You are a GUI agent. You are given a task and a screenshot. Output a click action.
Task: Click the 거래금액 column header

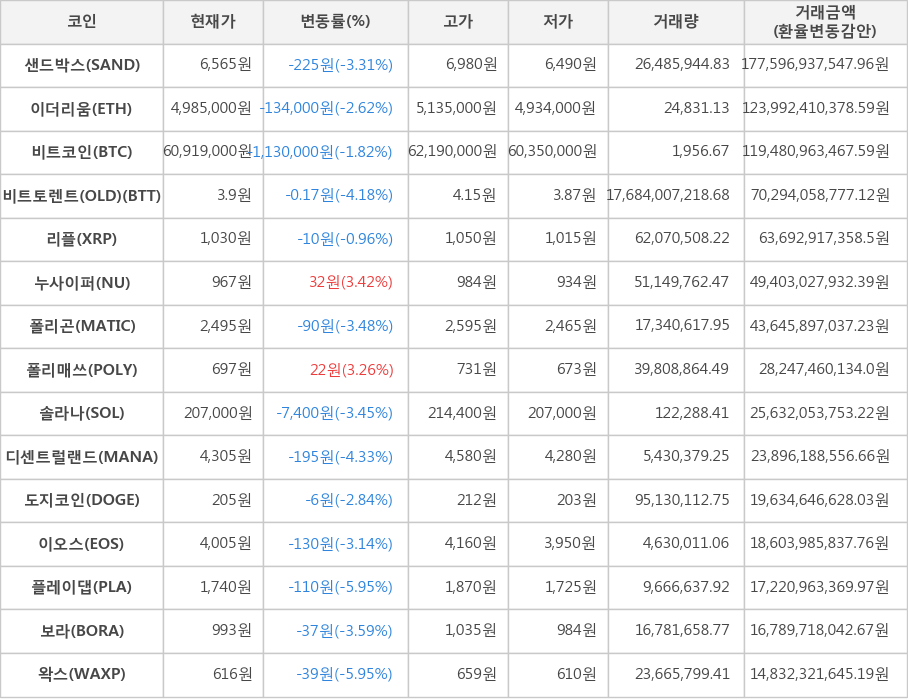[825, 22]
